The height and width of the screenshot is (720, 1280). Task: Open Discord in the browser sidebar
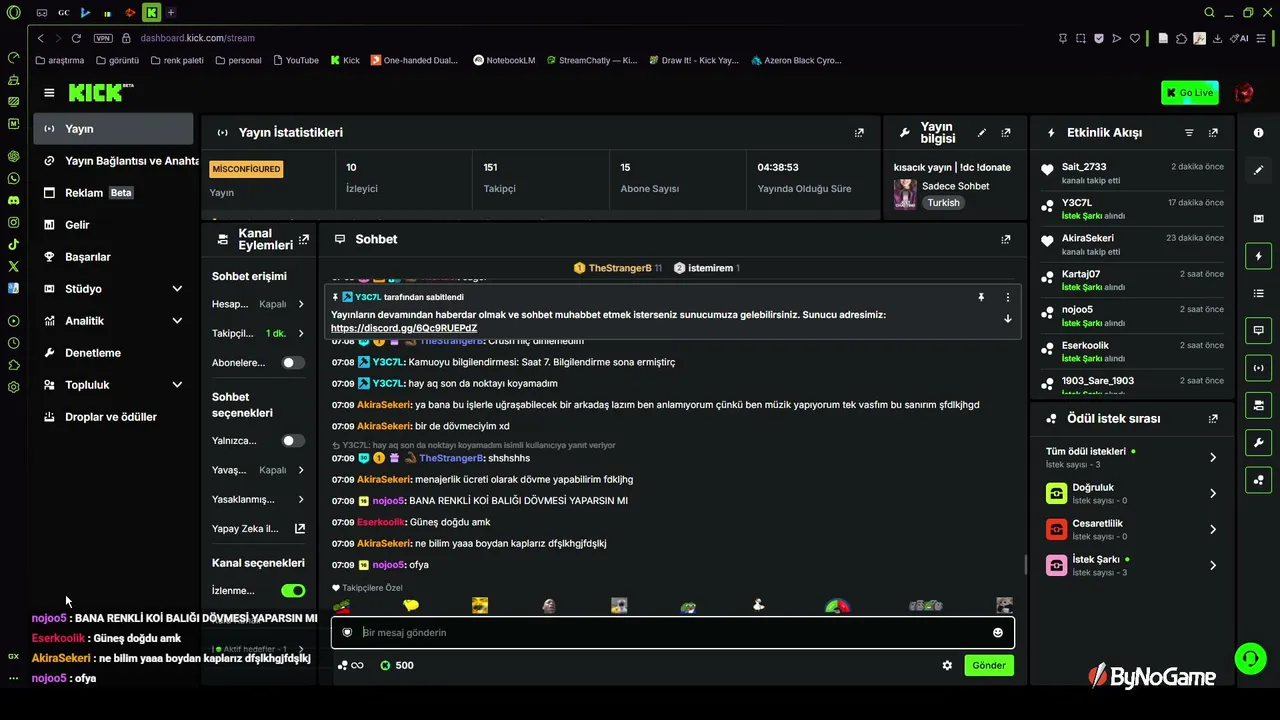click(x=14, y=201)
